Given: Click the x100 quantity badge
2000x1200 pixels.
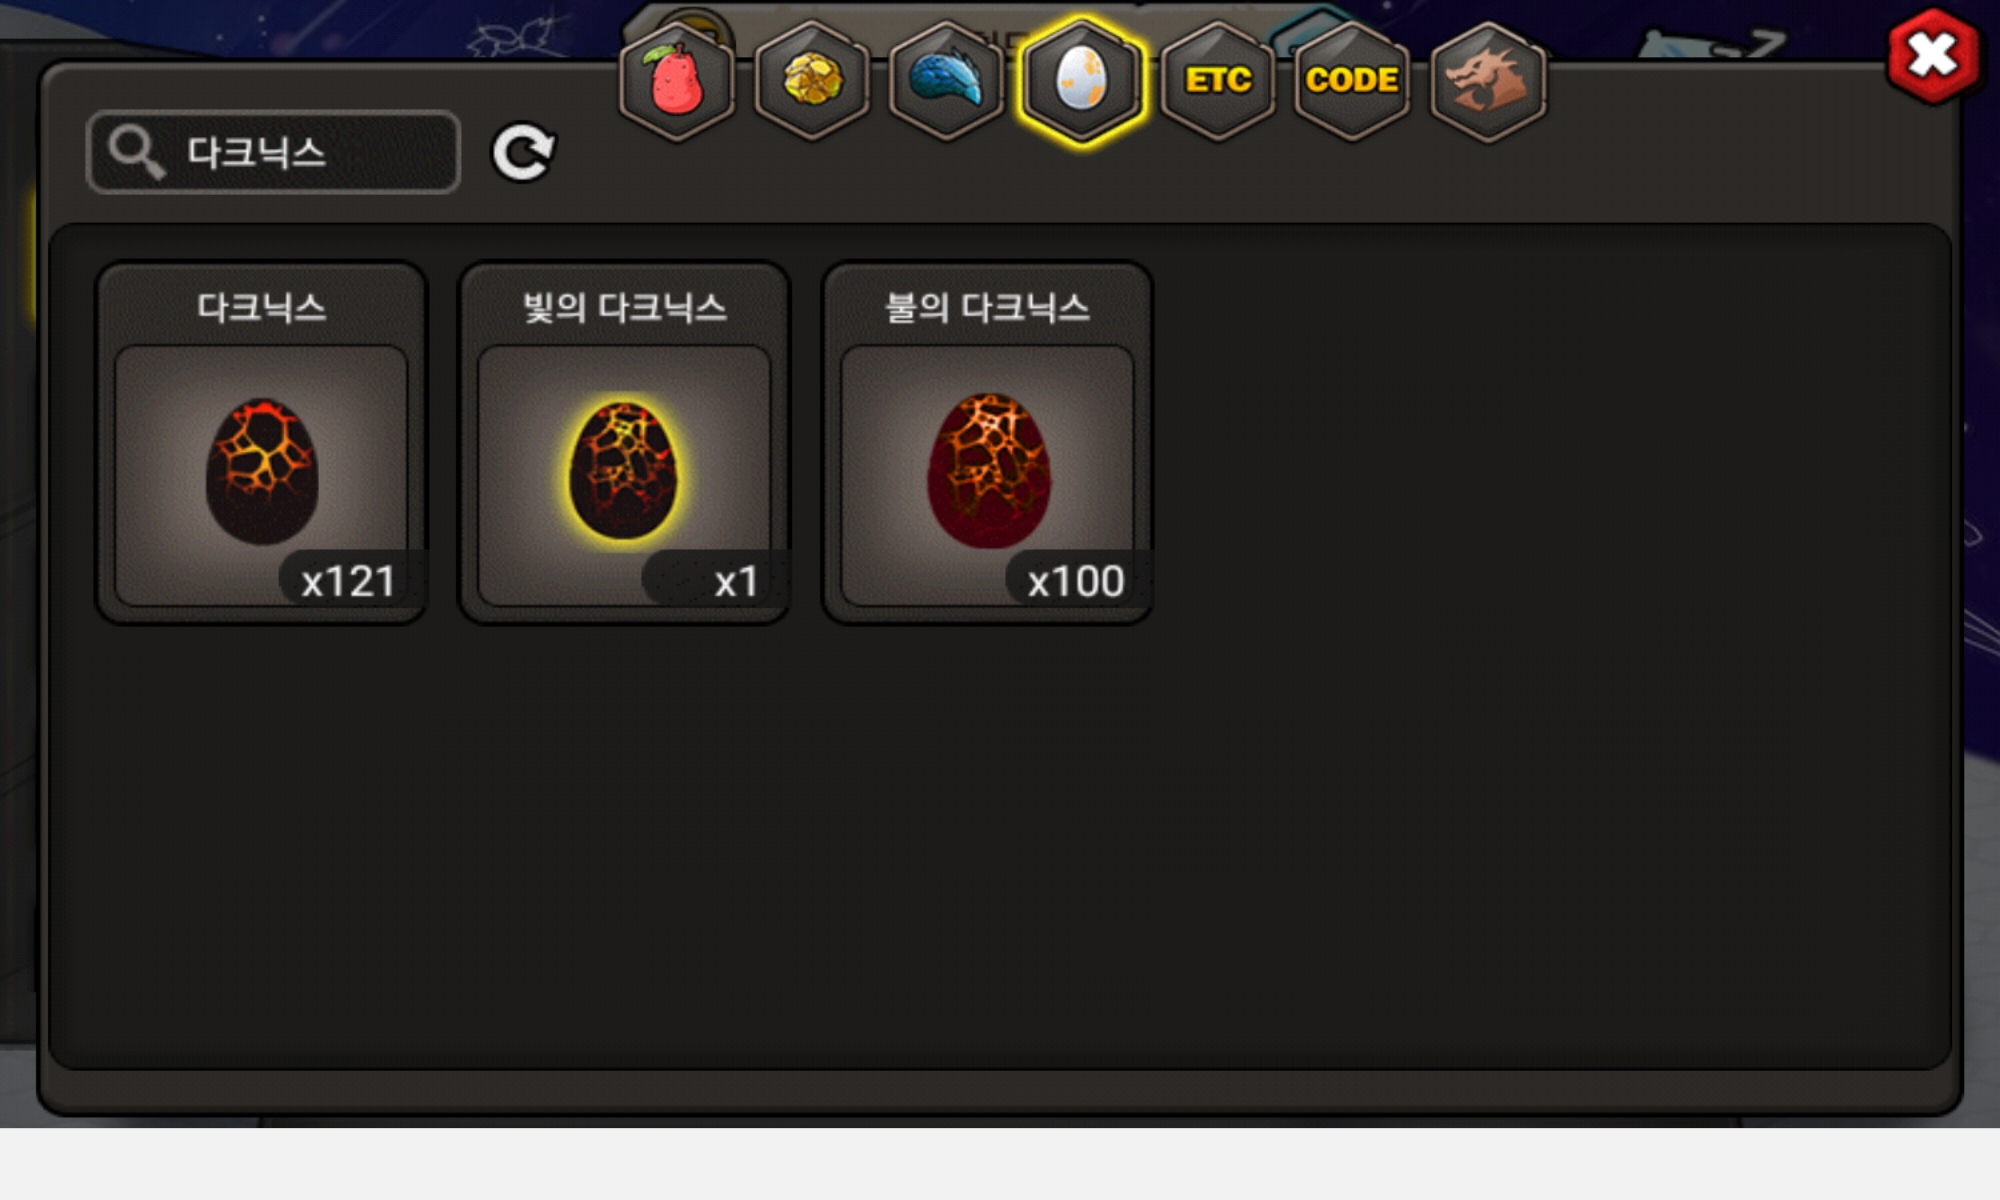Looking at the screenshot, I should coord(1076,580).
